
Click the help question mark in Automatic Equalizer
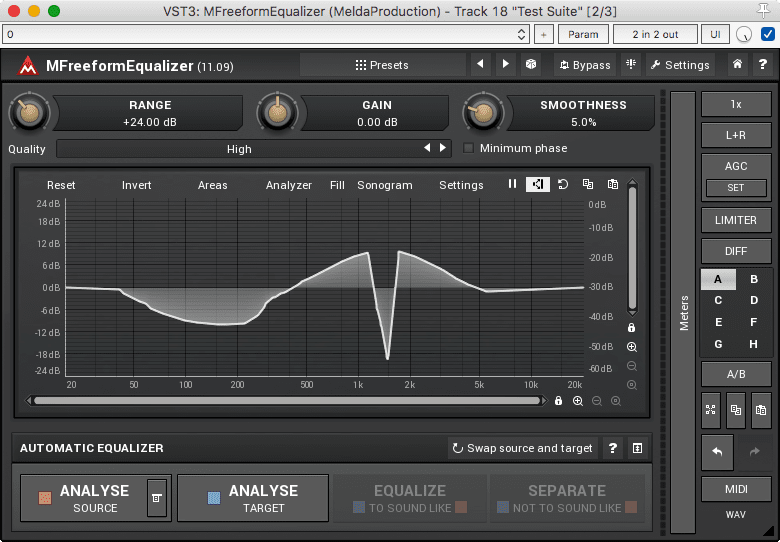(613, 448)
